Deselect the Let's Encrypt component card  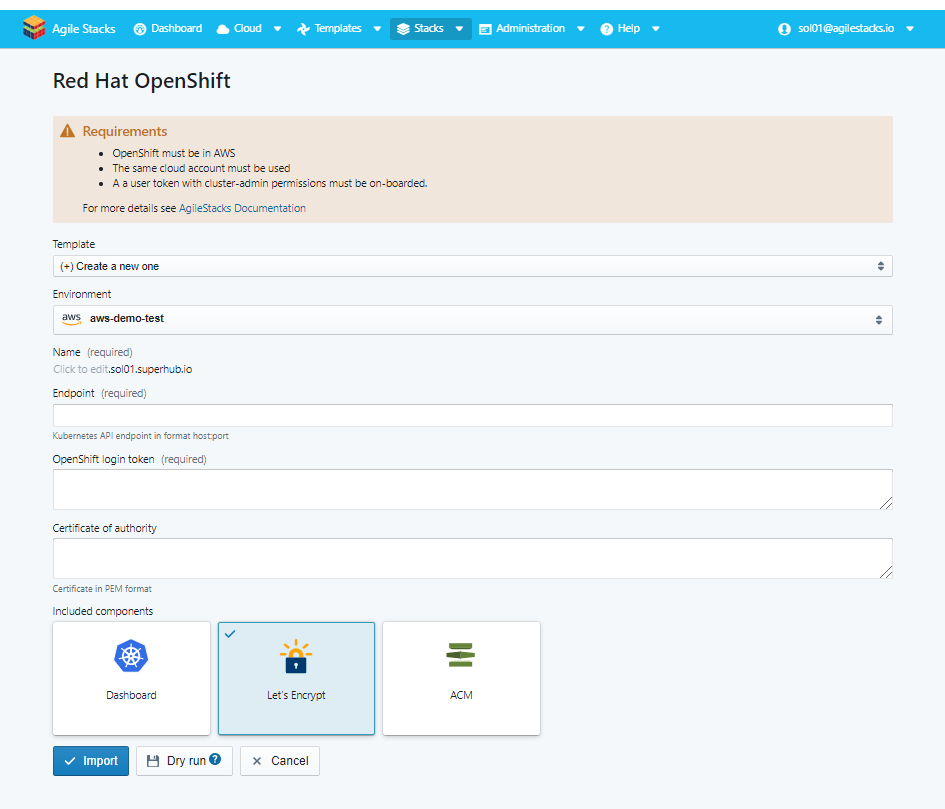pos(296,678)
